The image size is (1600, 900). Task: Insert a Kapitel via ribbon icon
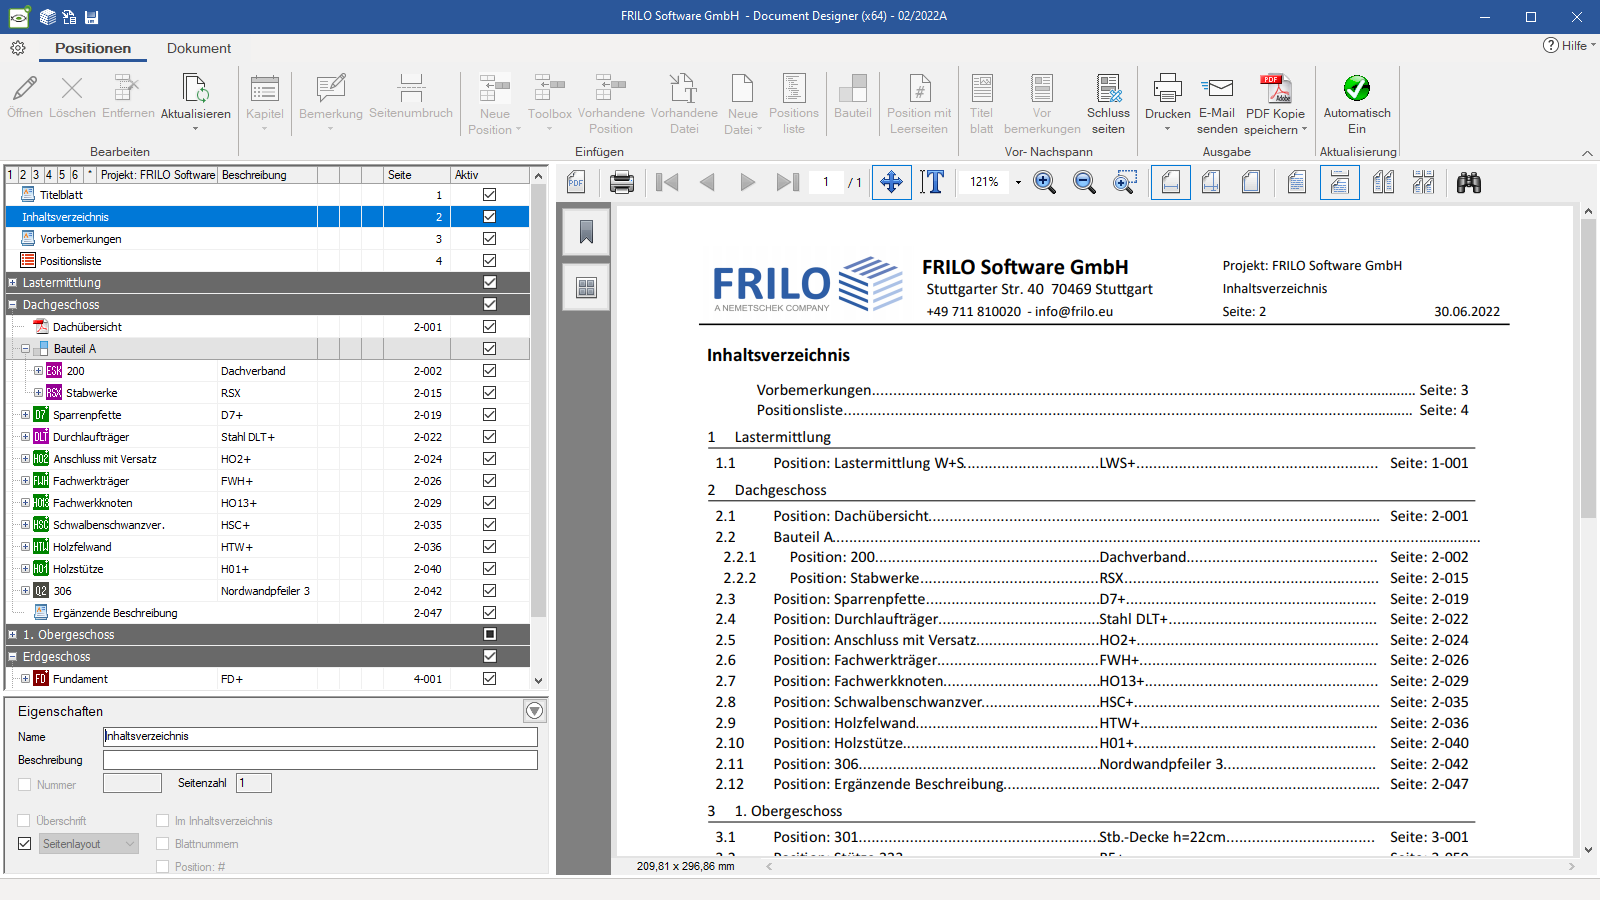click(x=265, y=88)
